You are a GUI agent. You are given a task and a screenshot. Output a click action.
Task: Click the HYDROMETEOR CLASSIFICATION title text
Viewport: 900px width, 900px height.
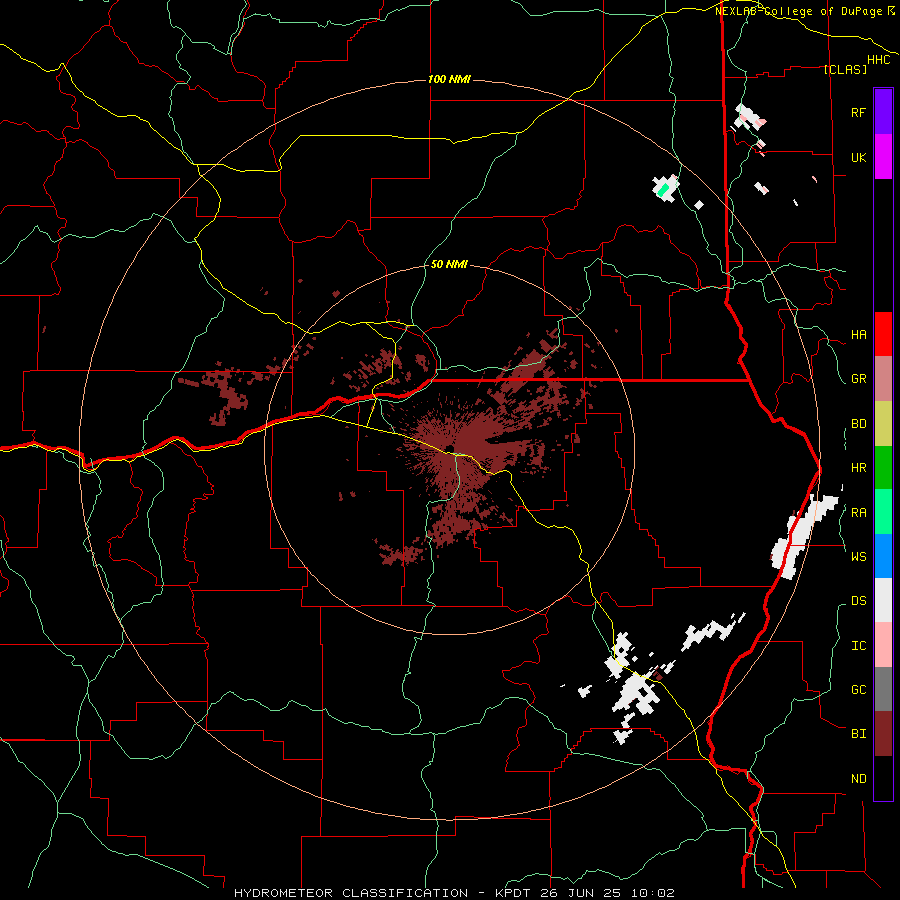point(351,893)
